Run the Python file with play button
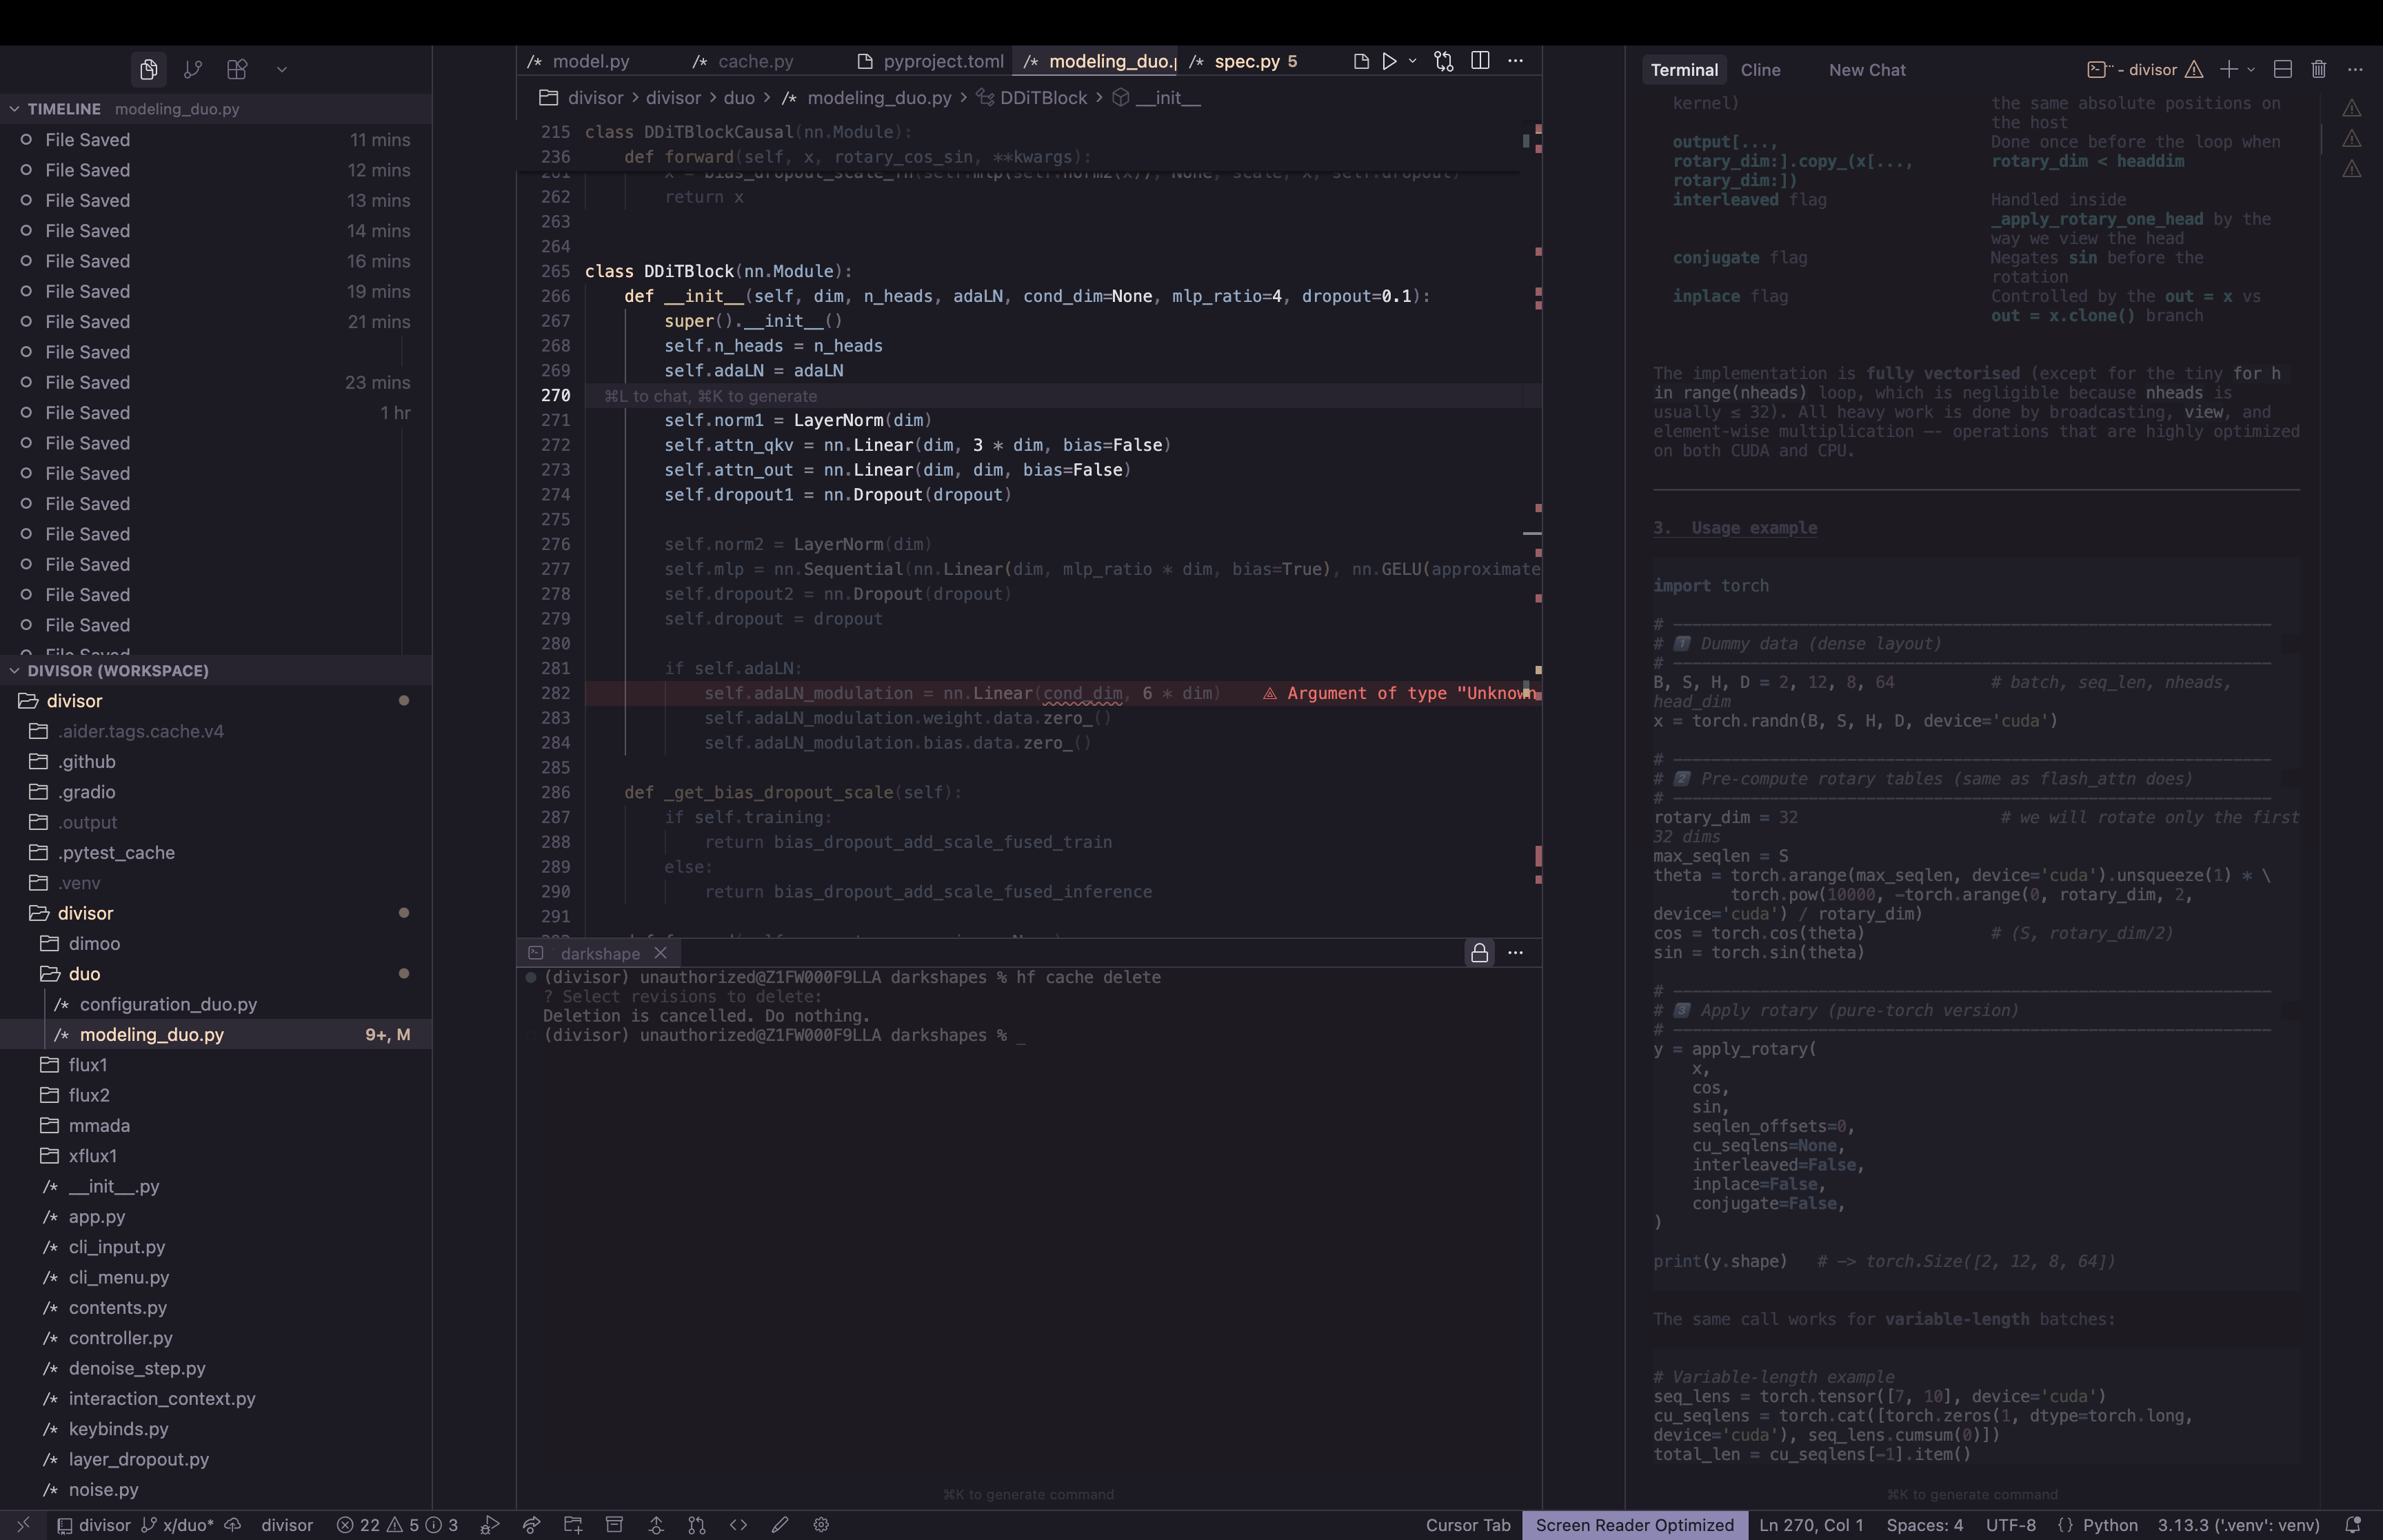The width and height of the screenshot is (2383, 1540). coord(1389,61)
